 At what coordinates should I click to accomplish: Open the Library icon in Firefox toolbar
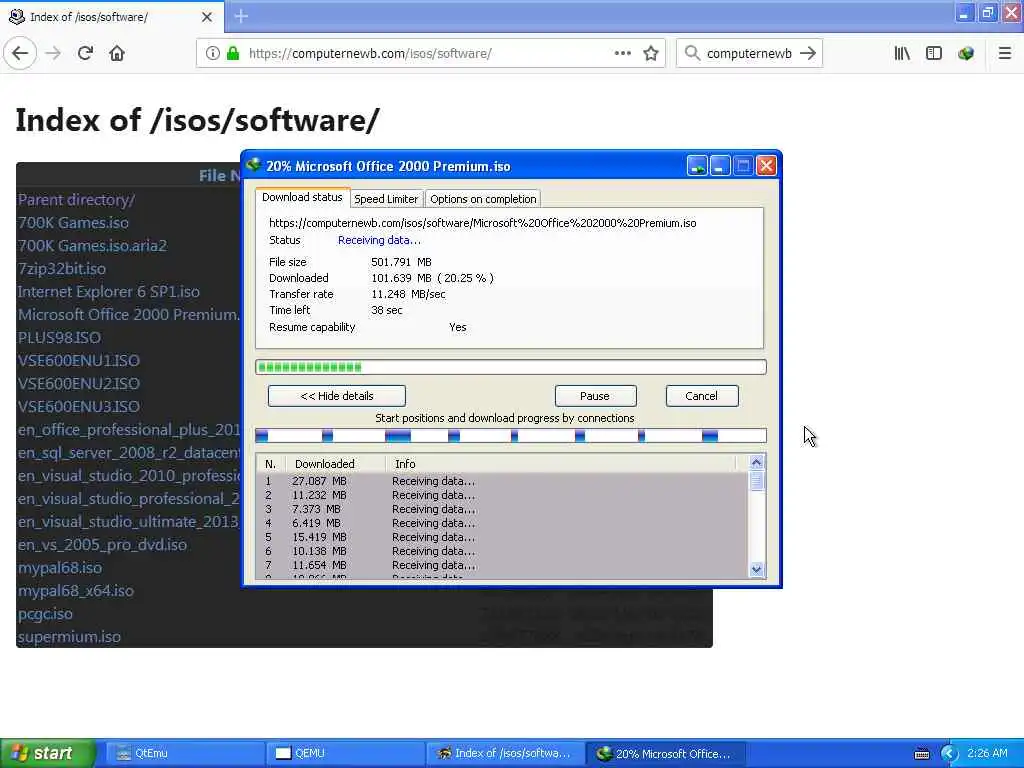[902, 54]
